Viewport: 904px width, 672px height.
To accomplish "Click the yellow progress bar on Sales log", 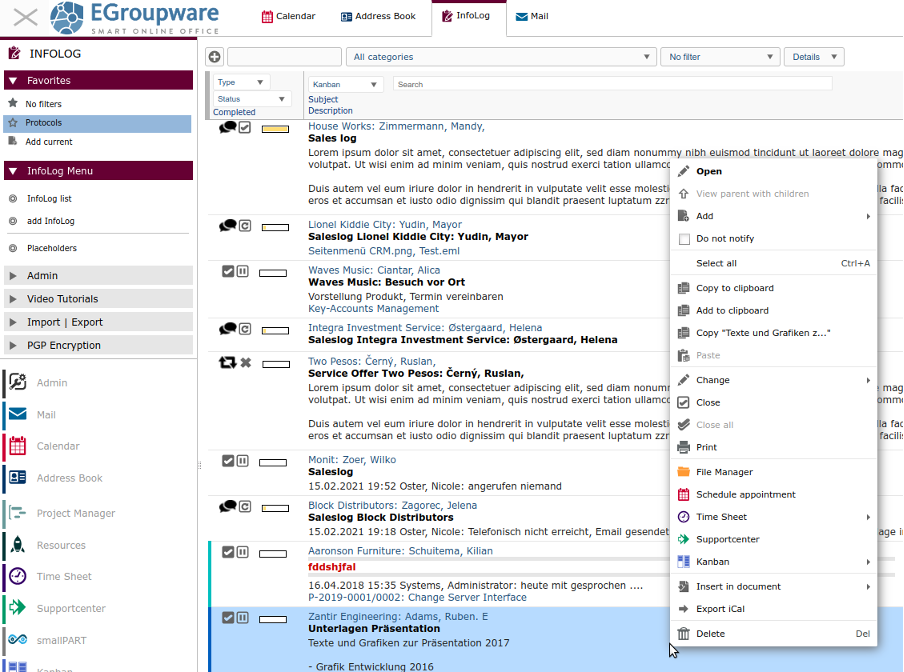I will pos(275,129).
